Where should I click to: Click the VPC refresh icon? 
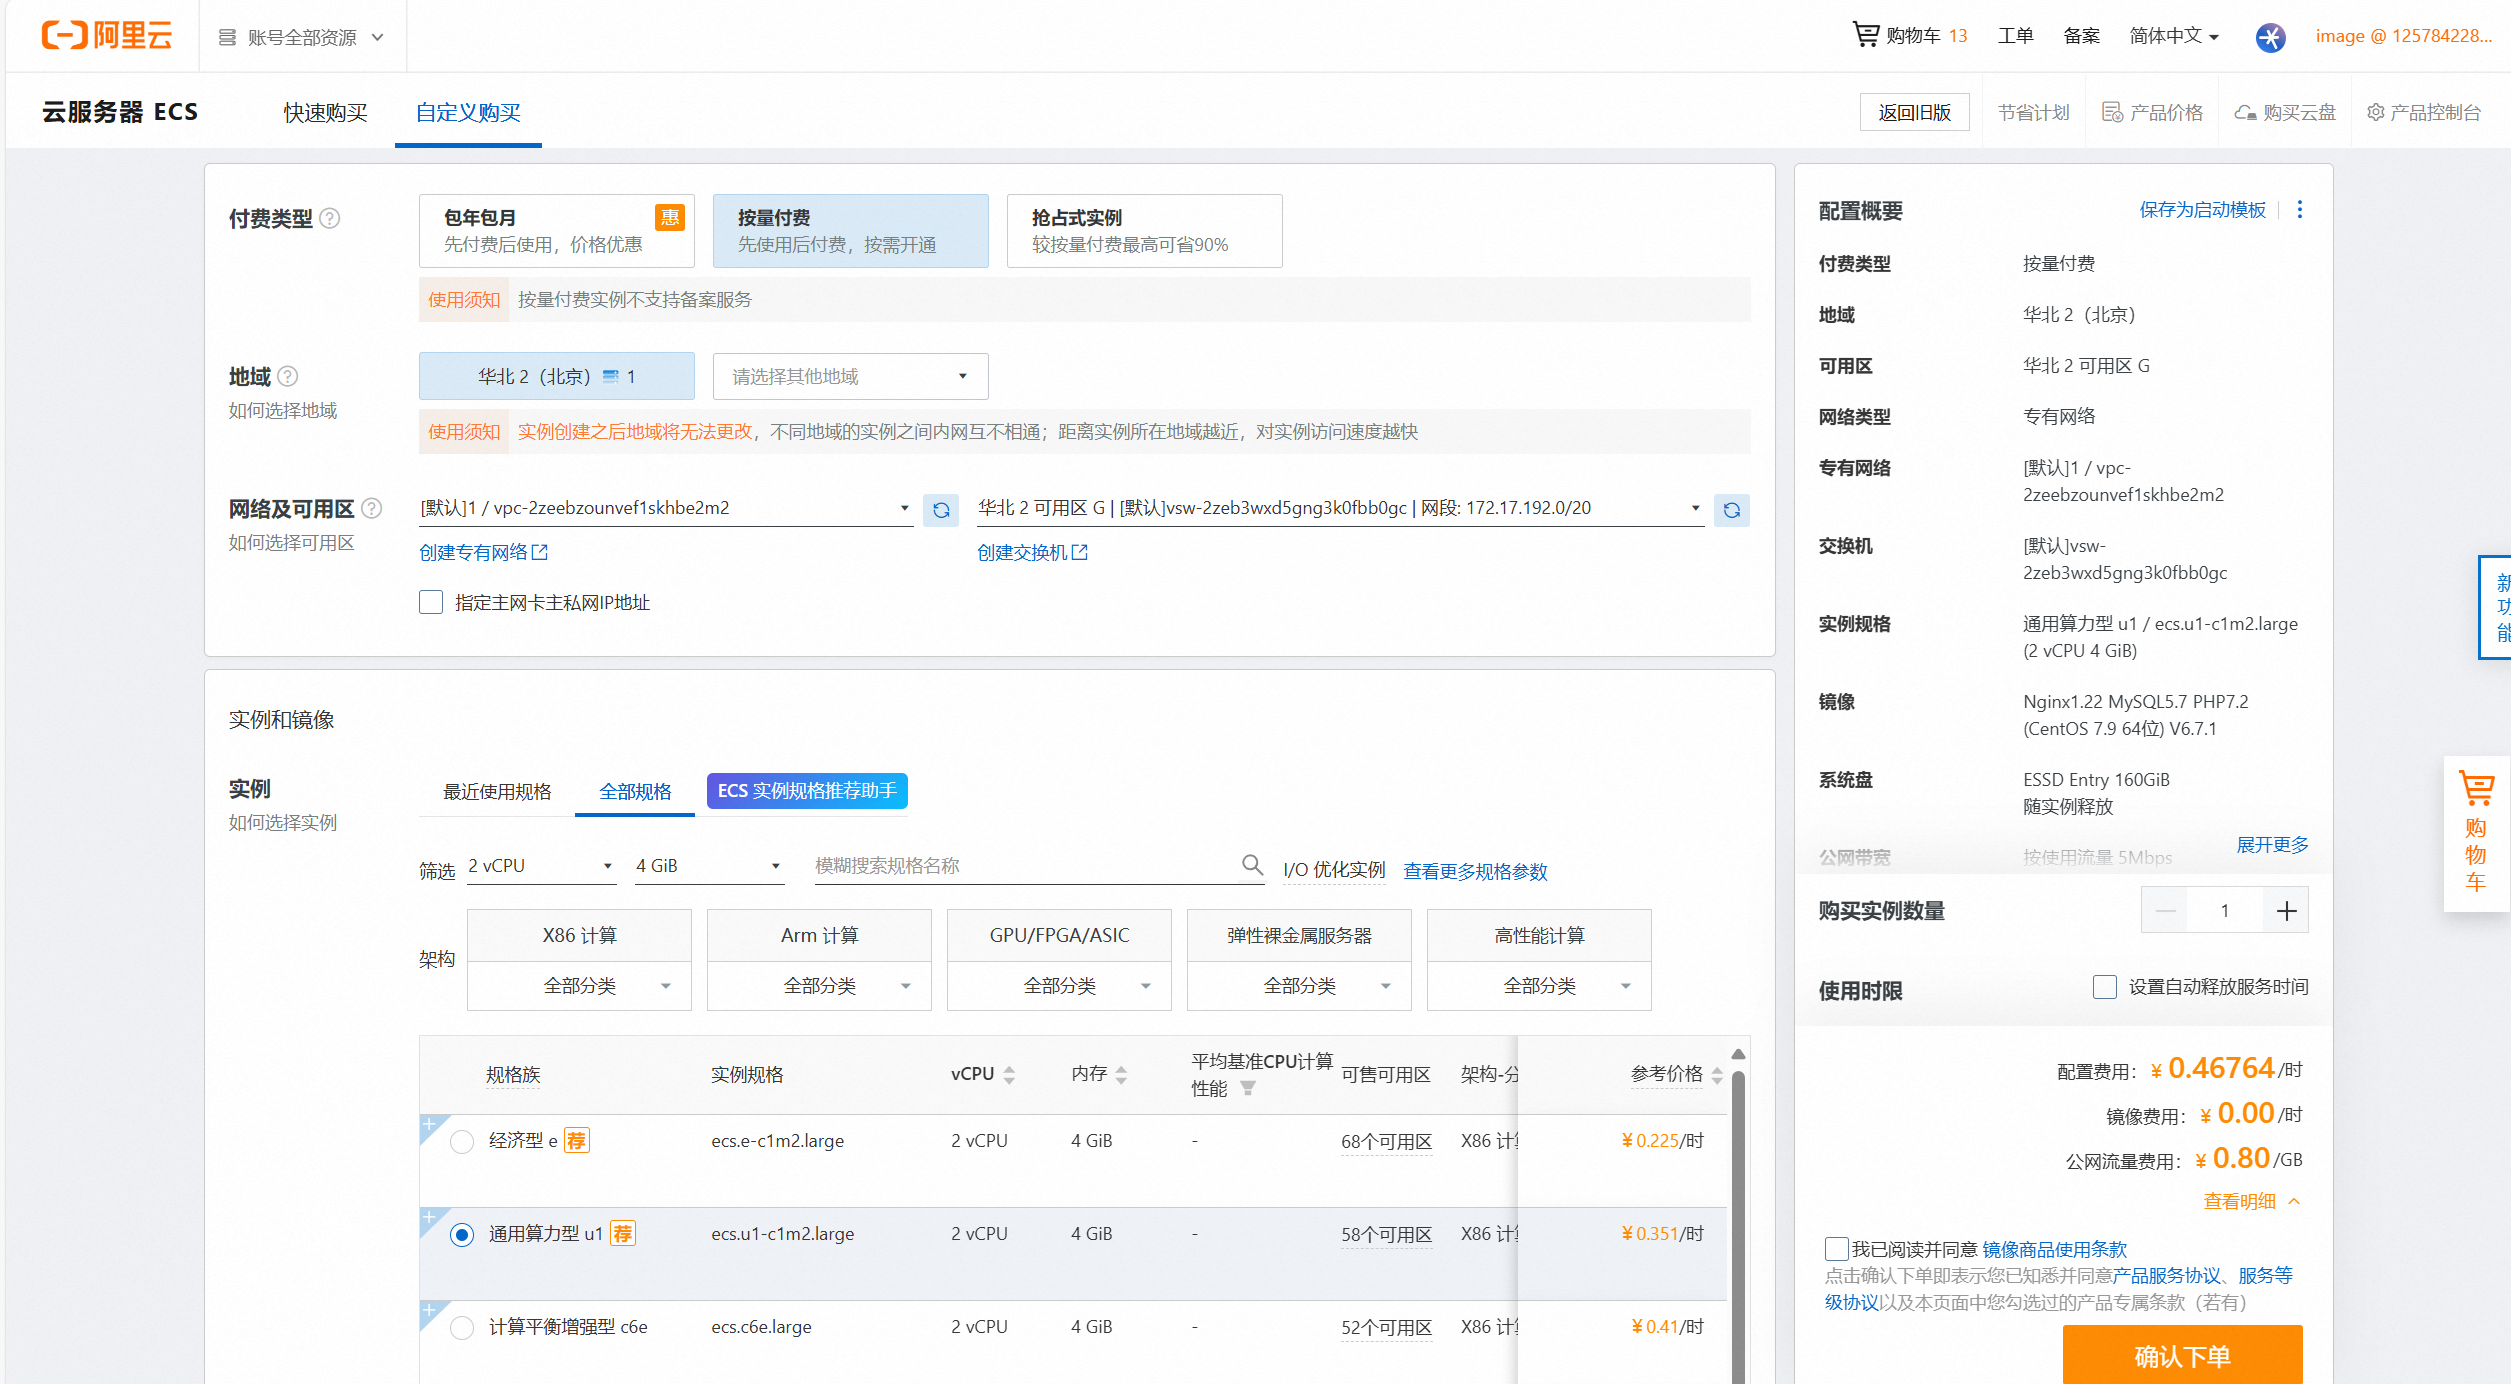pyautogui.click(x=941, y=510)
